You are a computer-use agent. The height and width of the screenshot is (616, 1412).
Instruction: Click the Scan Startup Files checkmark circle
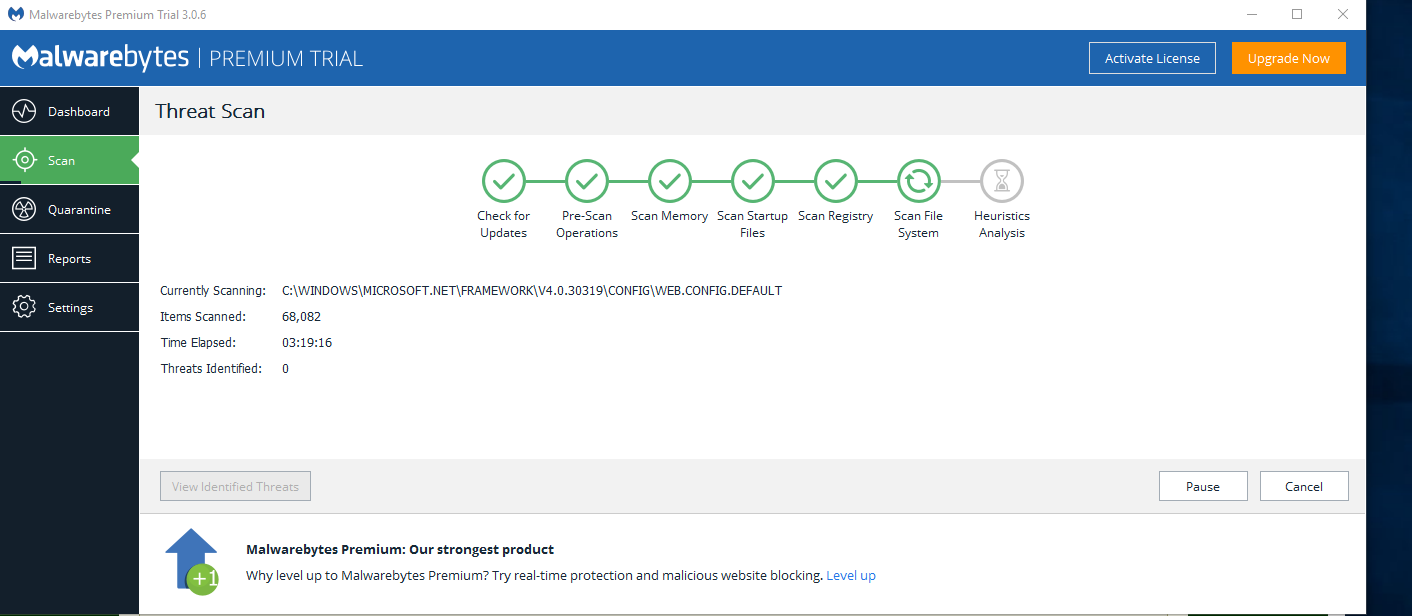coord(752,181)
